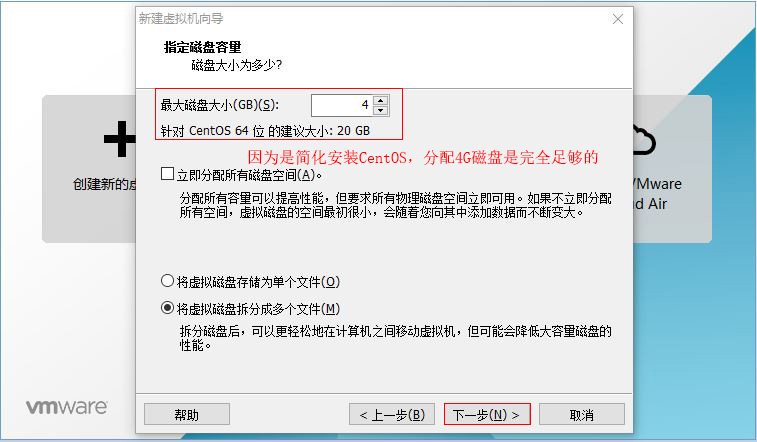
Task: Close the new virtual machine wizard
Action: (x=617, y=19)
